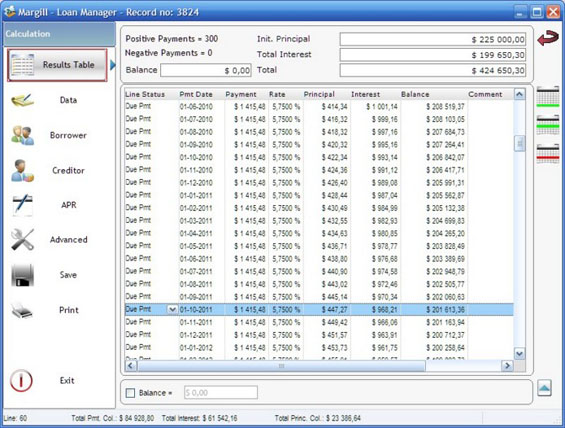
Task: Click the vertical scrollbar thumb
Action: [519, 143]
